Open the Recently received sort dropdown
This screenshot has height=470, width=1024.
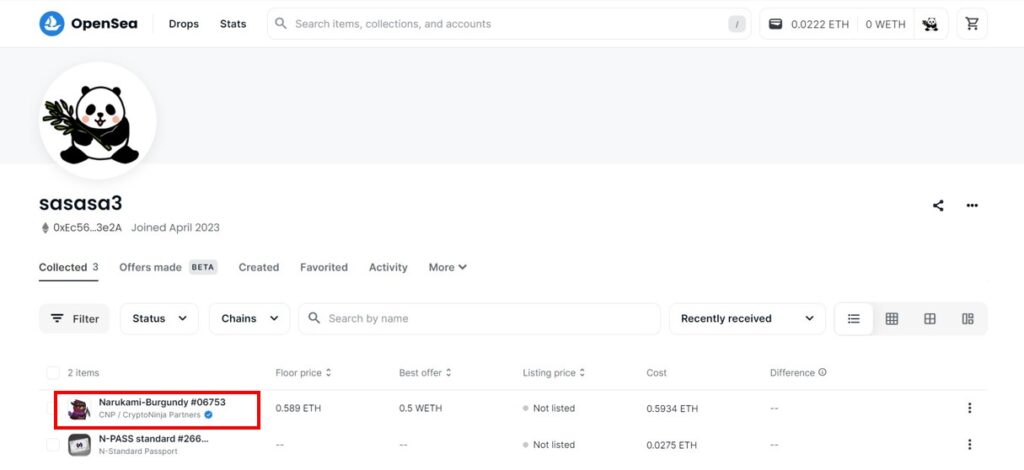click(x=747, y=319)
